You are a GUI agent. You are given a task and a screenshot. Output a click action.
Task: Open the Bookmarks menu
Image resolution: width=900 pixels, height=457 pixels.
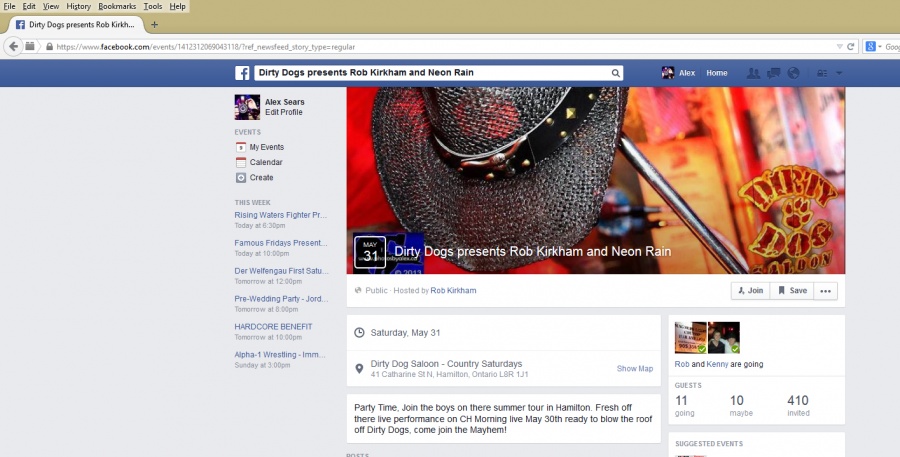pos(117,6)
